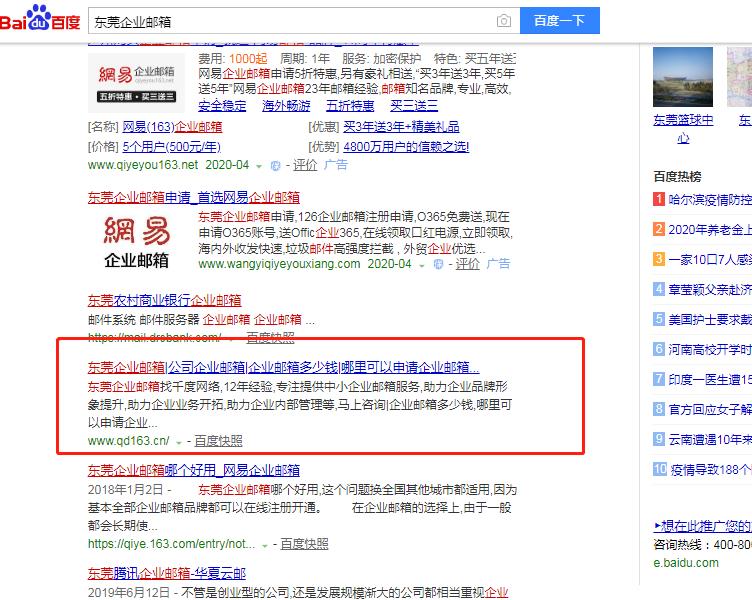
Task: Expand dropdown arrow beside www.qd163.cn
Action: pyautogui.click(x=179, y=442)
